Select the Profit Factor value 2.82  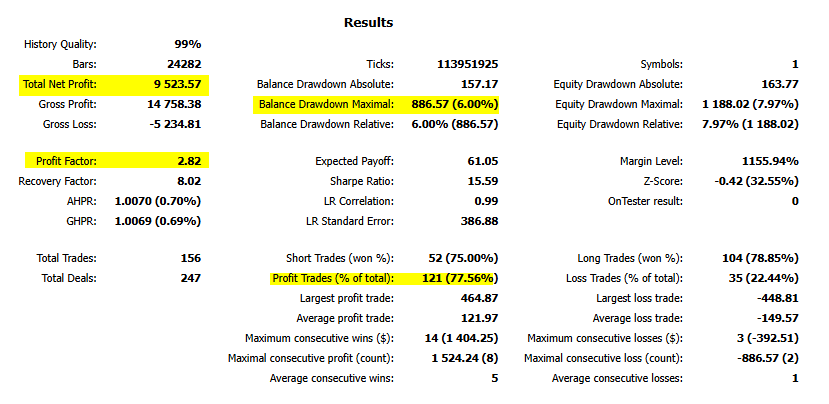click(186, 161)
